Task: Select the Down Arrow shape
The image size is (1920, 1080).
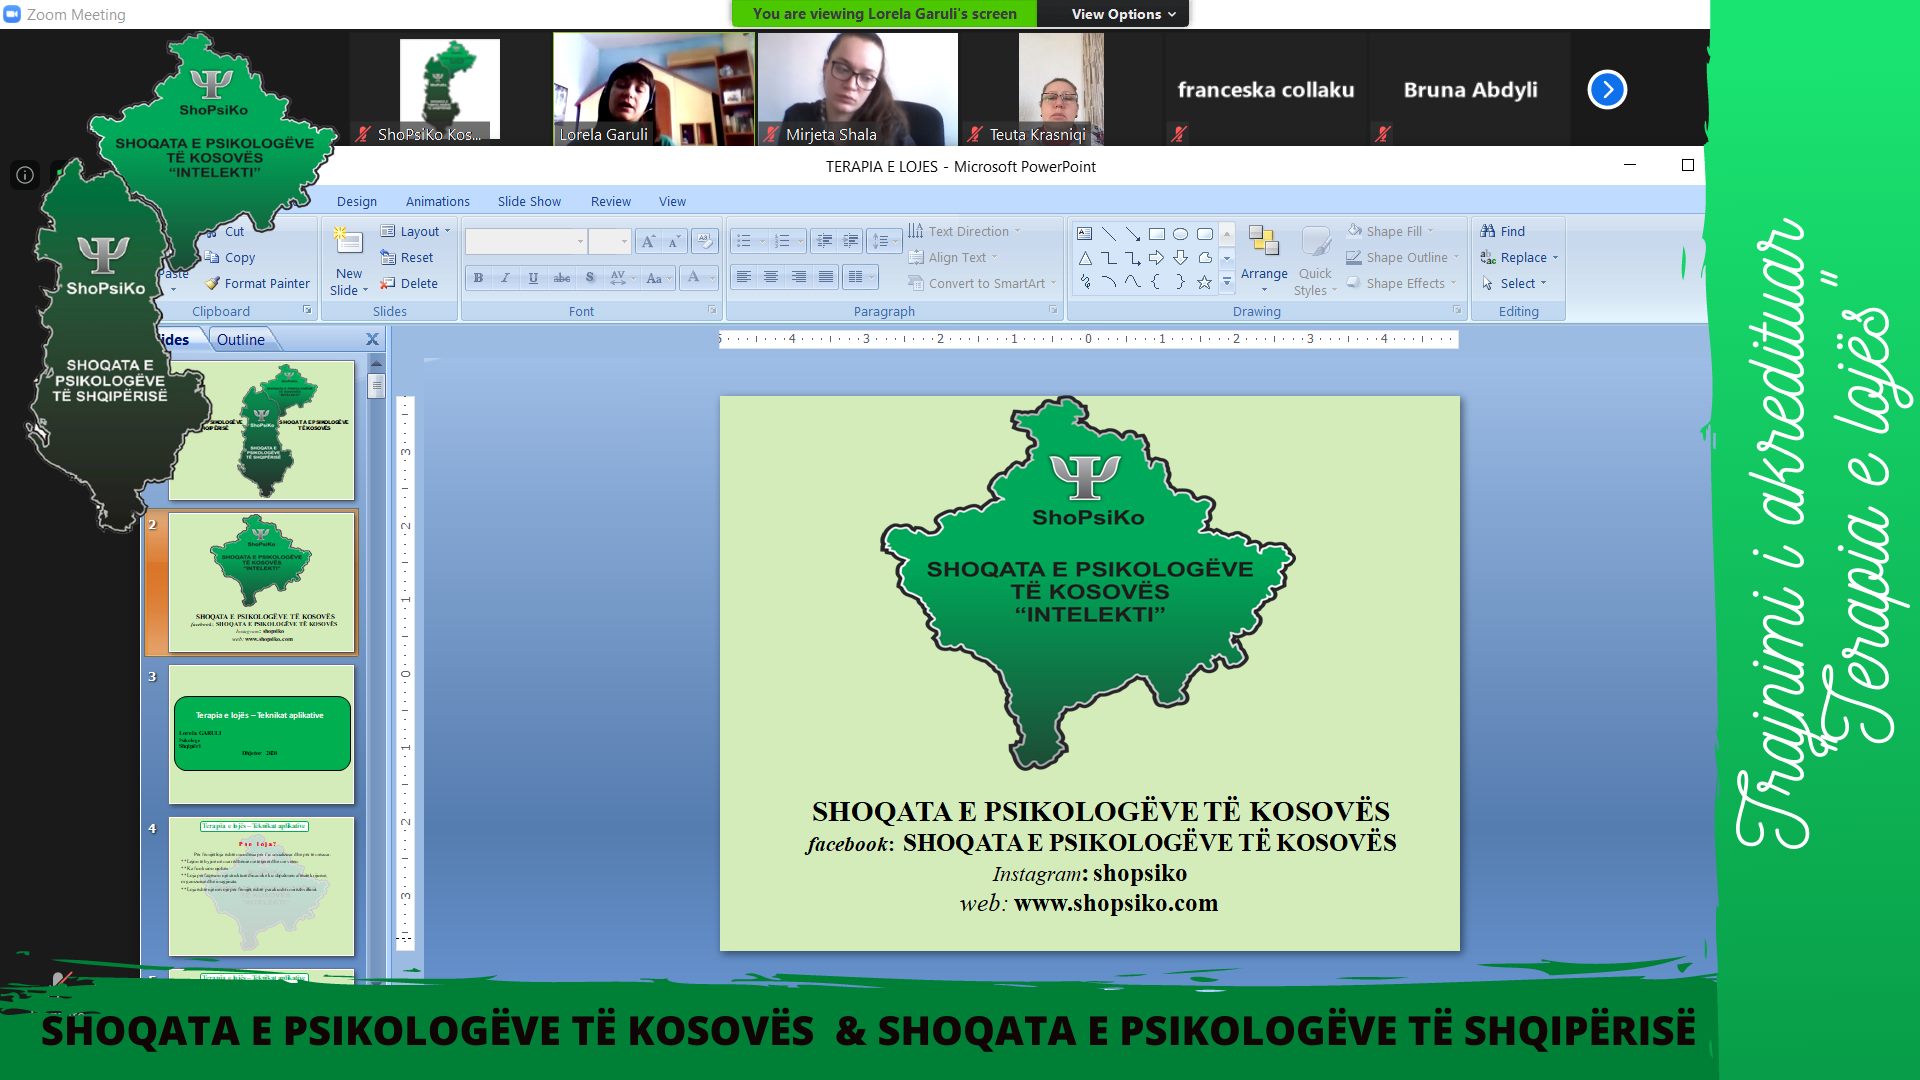Action: click(x=1181, y=258)
